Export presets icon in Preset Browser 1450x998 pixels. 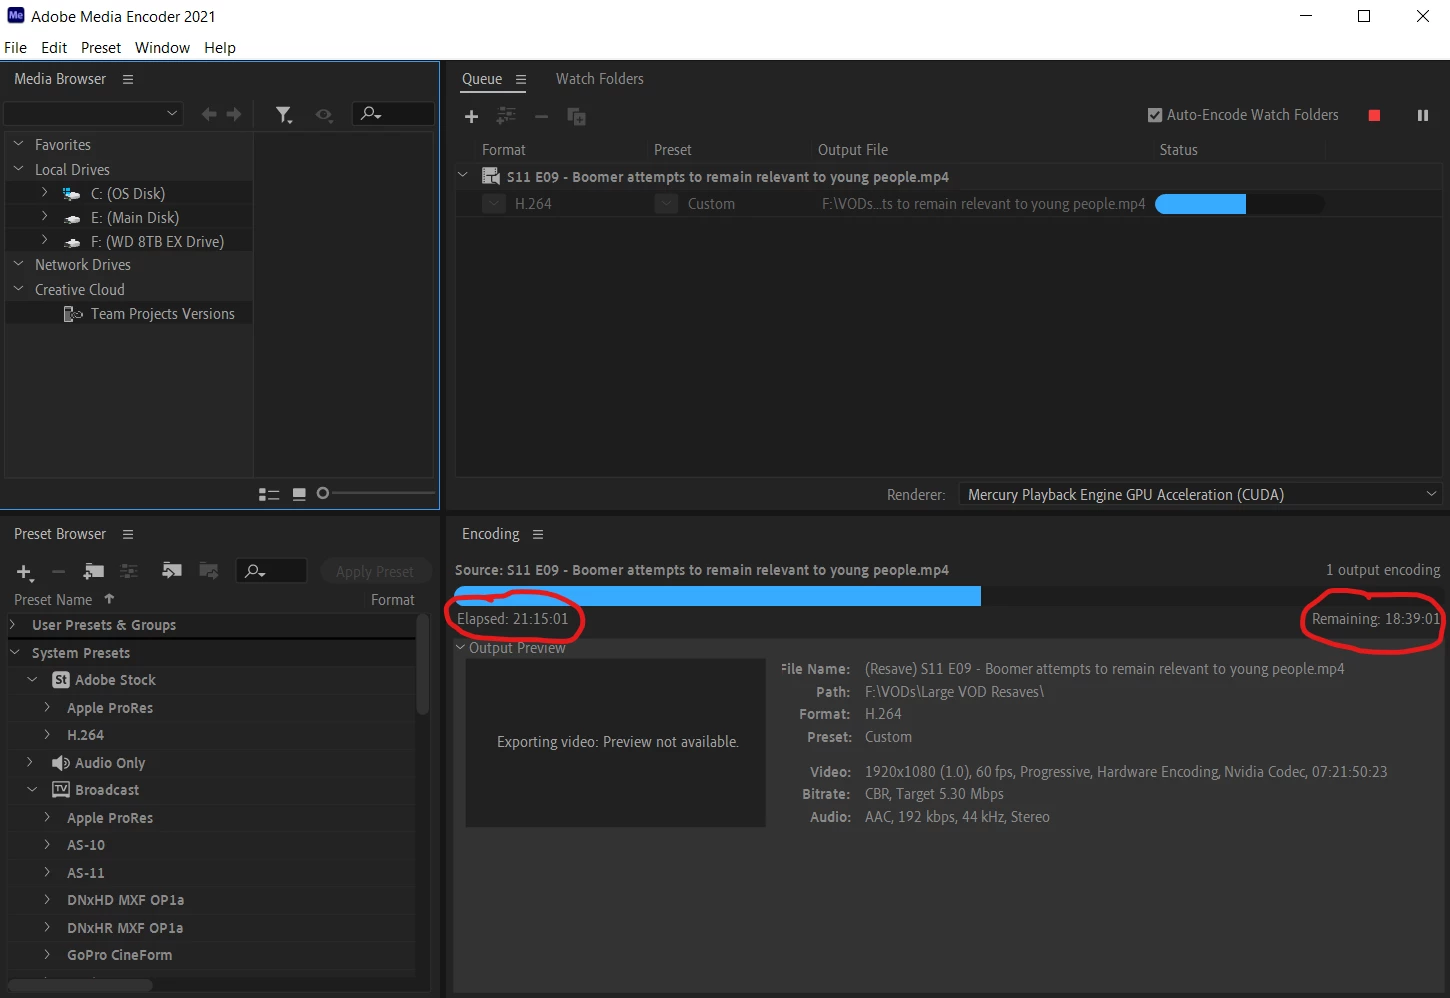pyautogui.click(x=208, y=571)
